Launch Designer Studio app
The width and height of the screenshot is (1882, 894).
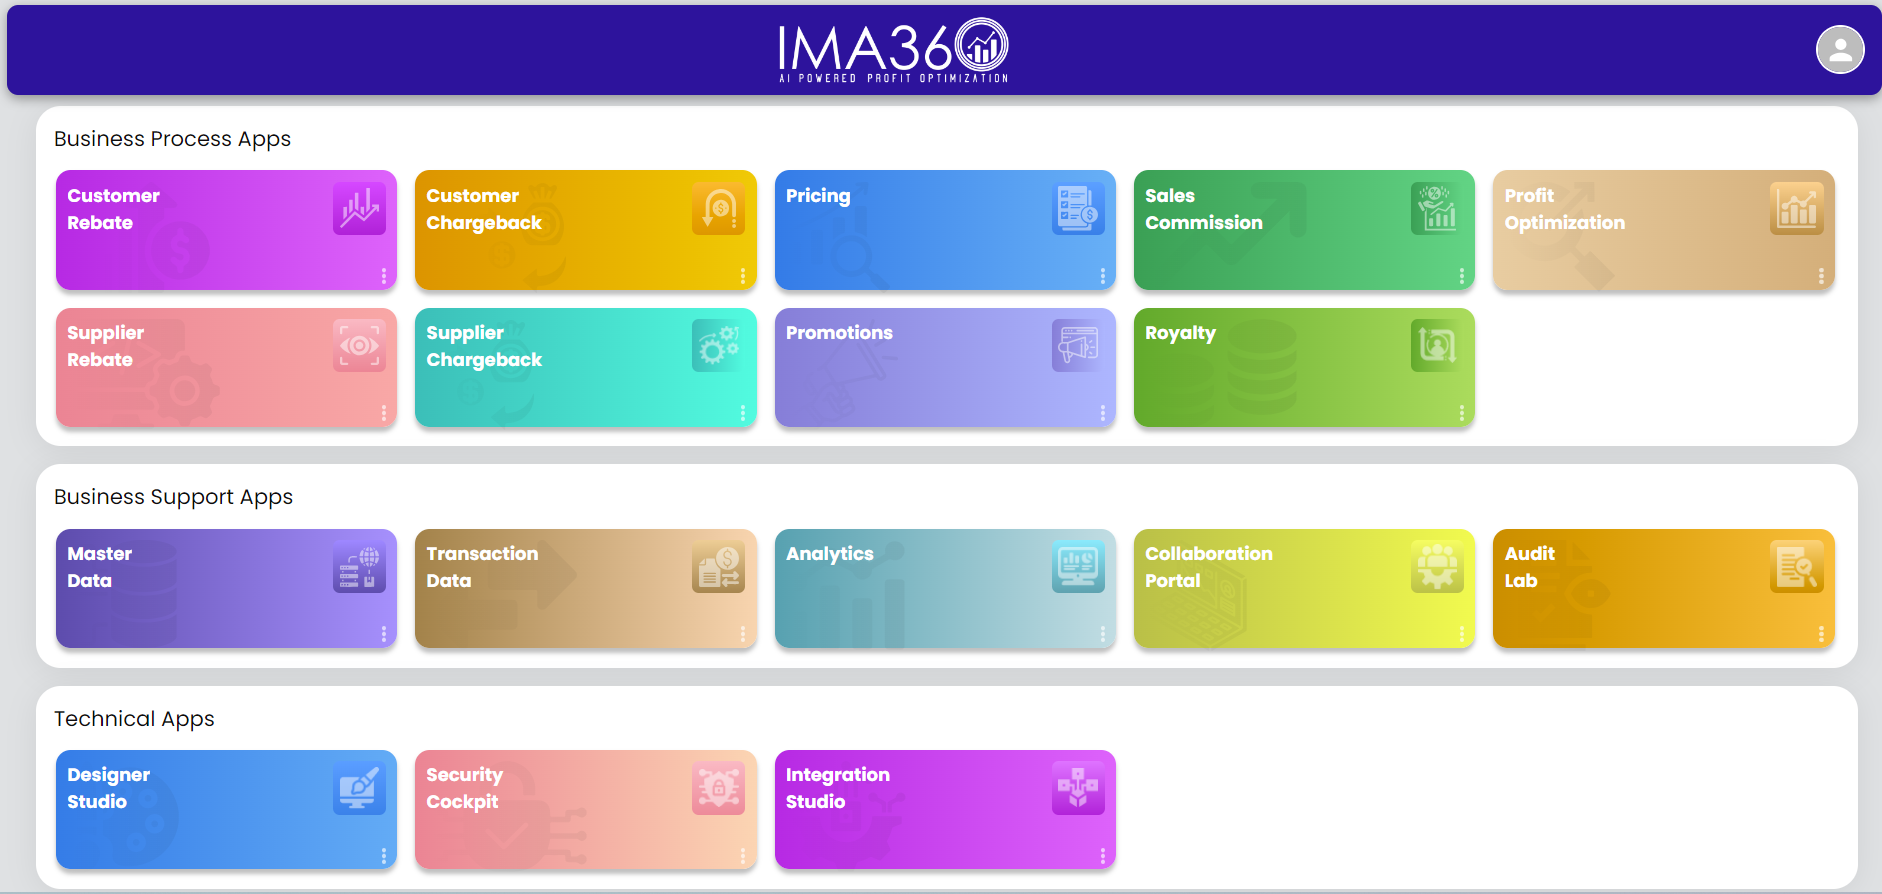click(226, 809)
